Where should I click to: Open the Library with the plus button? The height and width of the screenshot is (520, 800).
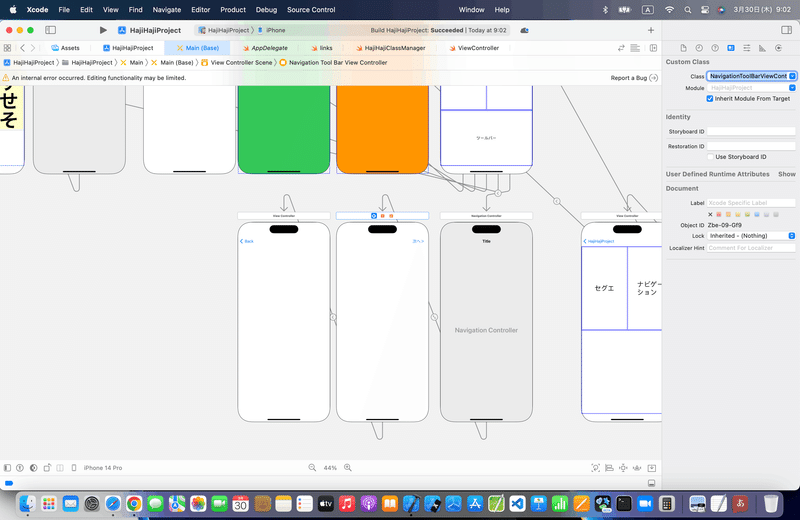[651, 30]
